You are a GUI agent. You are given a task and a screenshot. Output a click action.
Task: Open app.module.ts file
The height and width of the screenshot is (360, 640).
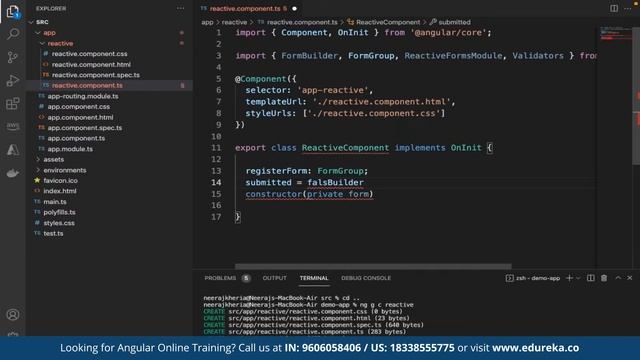point(70,149)
